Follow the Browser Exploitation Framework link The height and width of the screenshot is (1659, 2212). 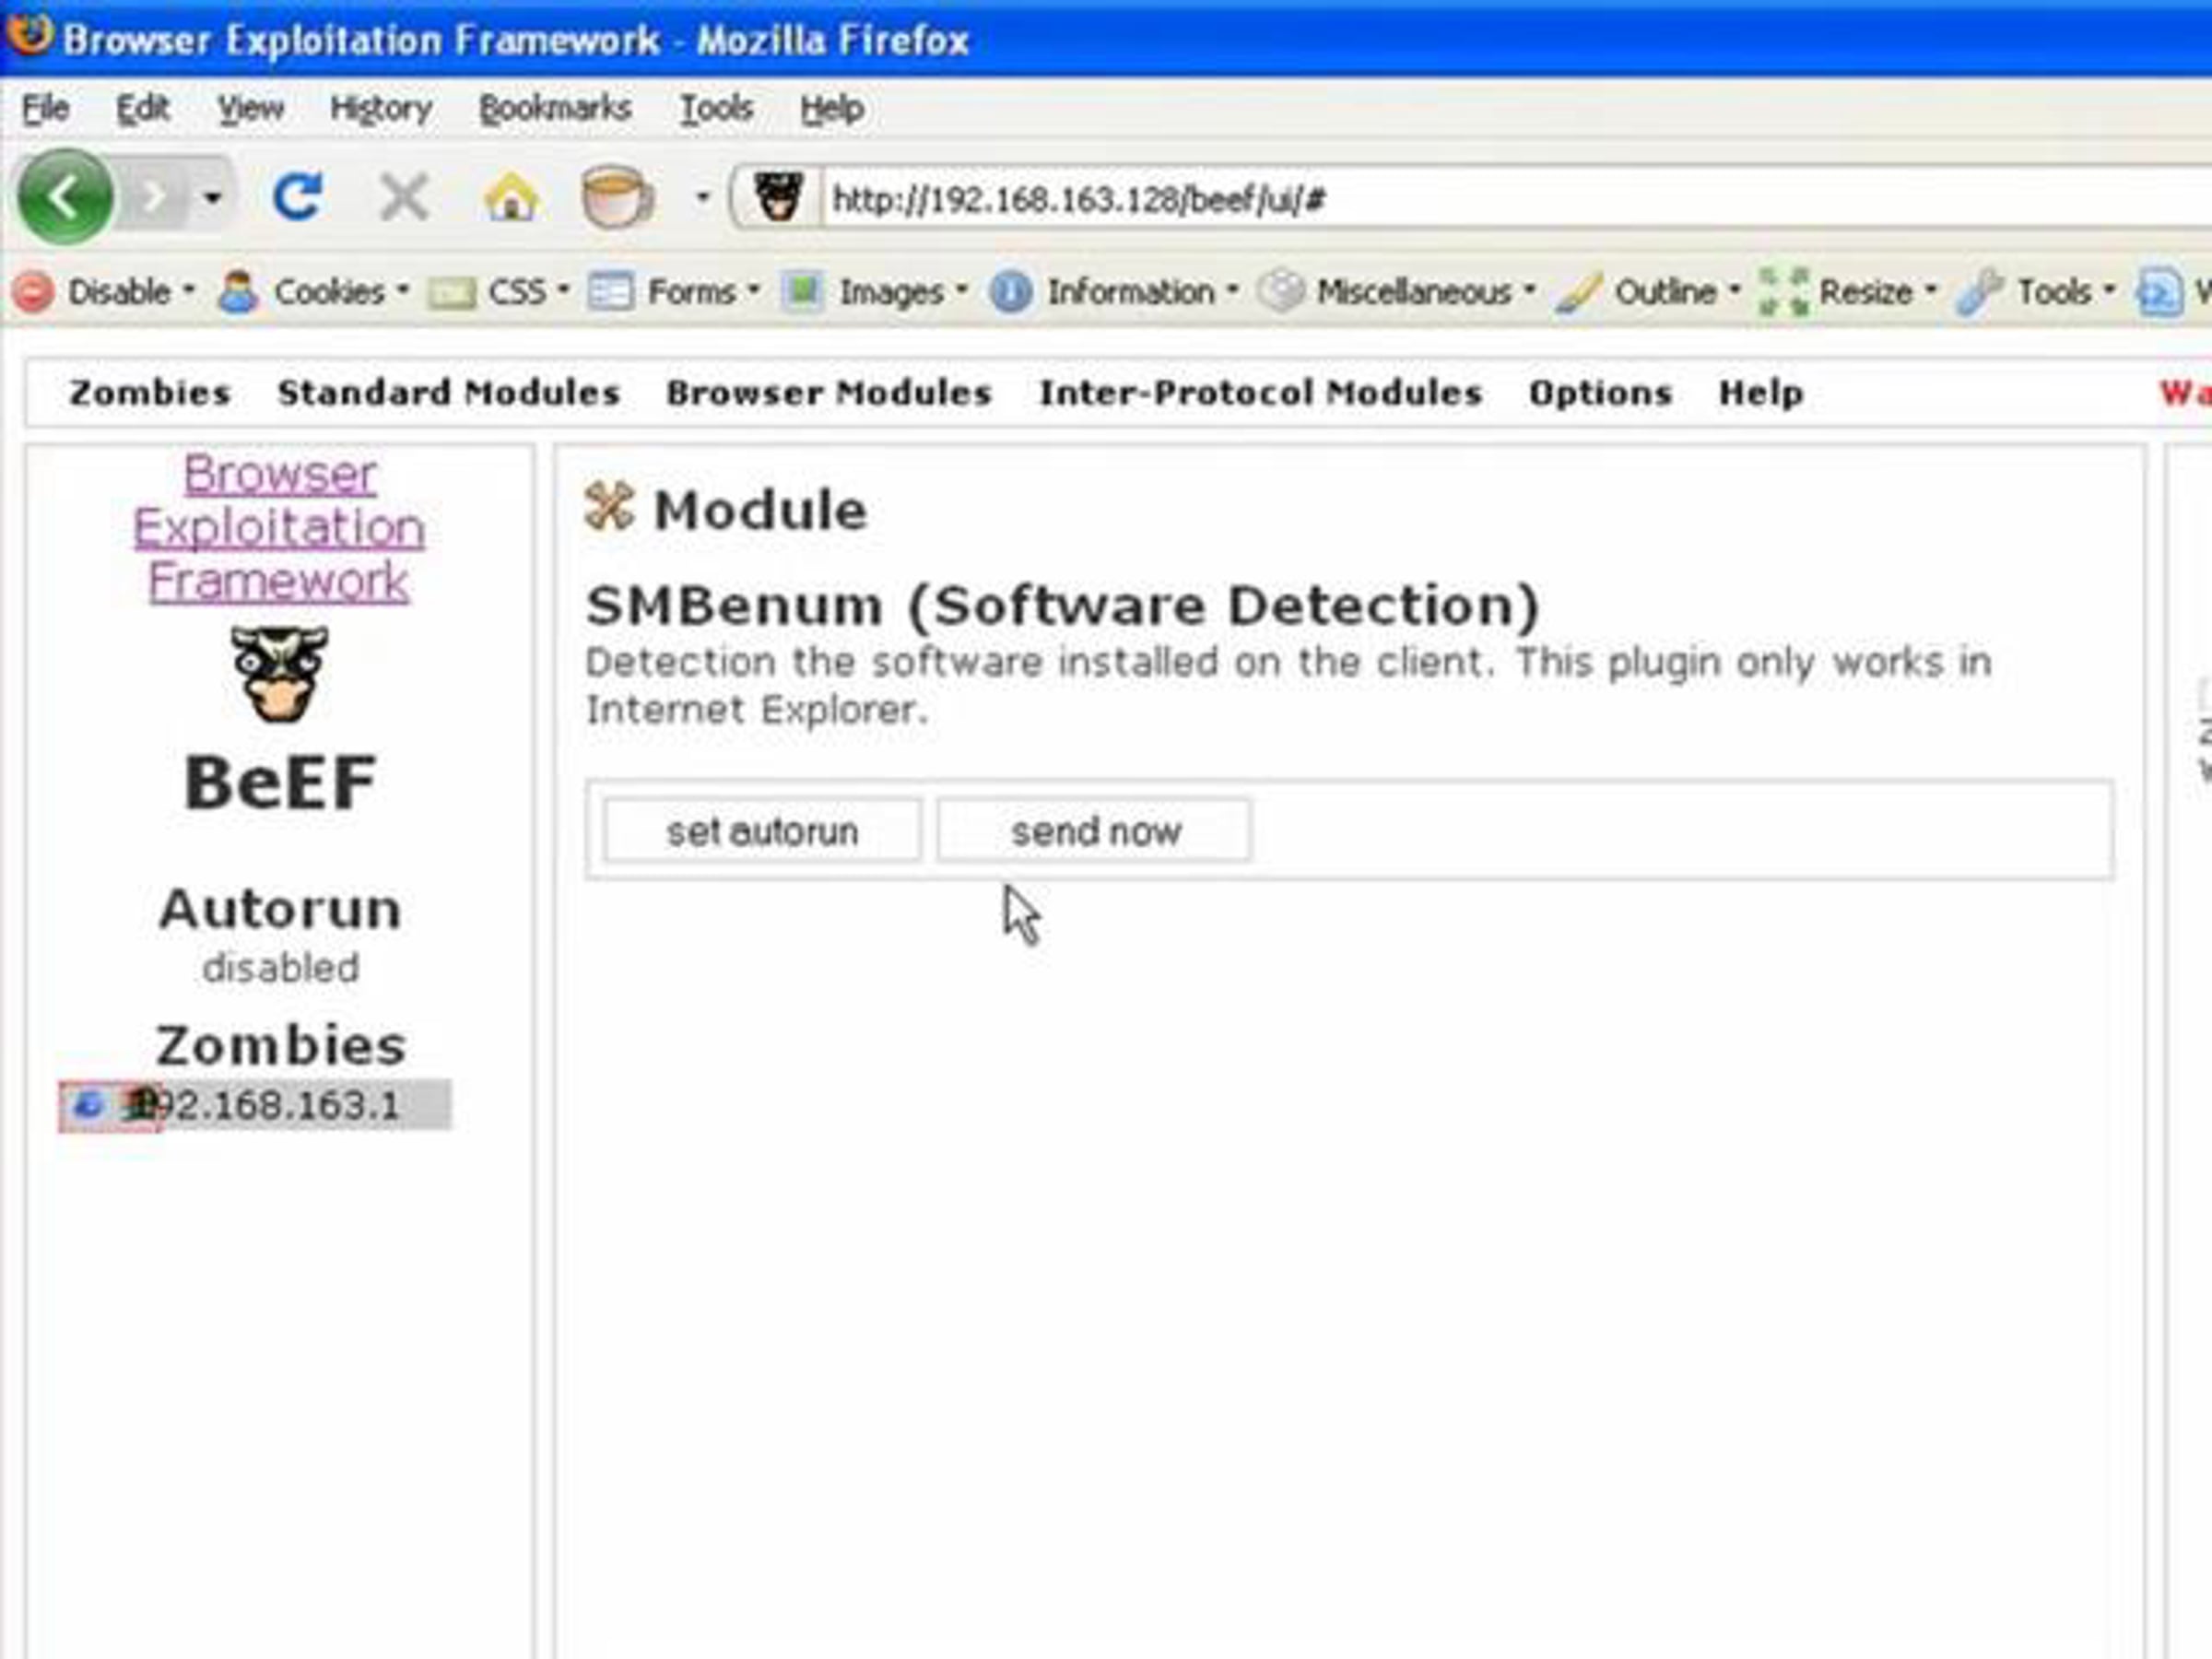click(x=279, y=527)
